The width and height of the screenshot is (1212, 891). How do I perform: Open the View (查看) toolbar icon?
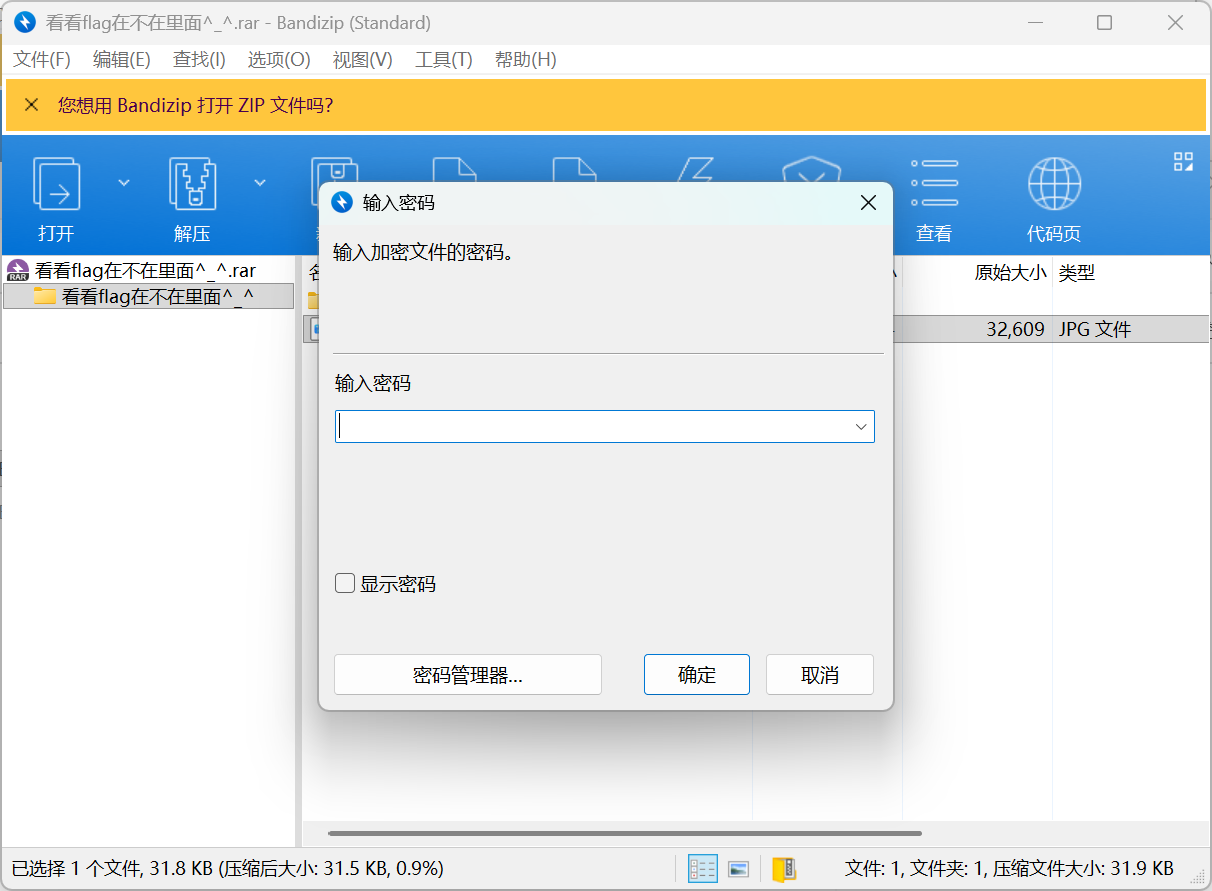934,184
